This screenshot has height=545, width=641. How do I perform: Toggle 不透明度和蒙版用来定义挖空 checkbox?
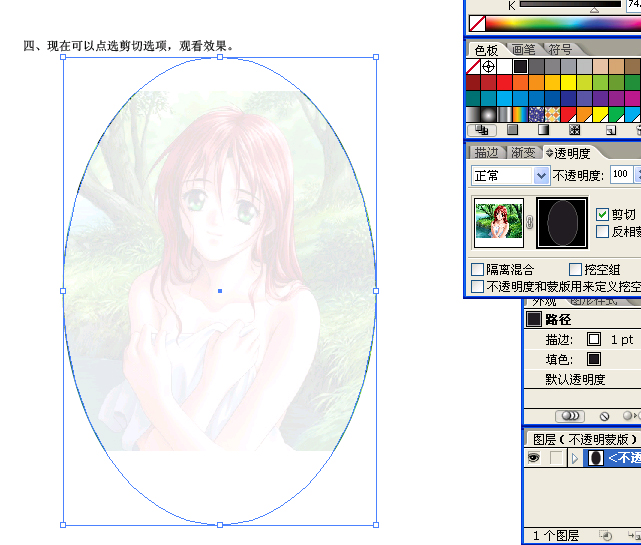coord(477,286)
